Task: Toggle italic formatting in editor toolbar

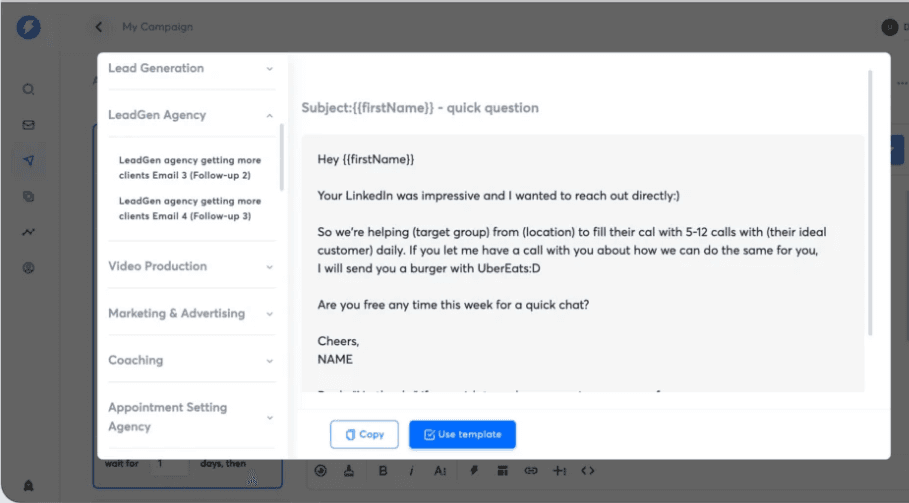Action: (x=411, y=470)
